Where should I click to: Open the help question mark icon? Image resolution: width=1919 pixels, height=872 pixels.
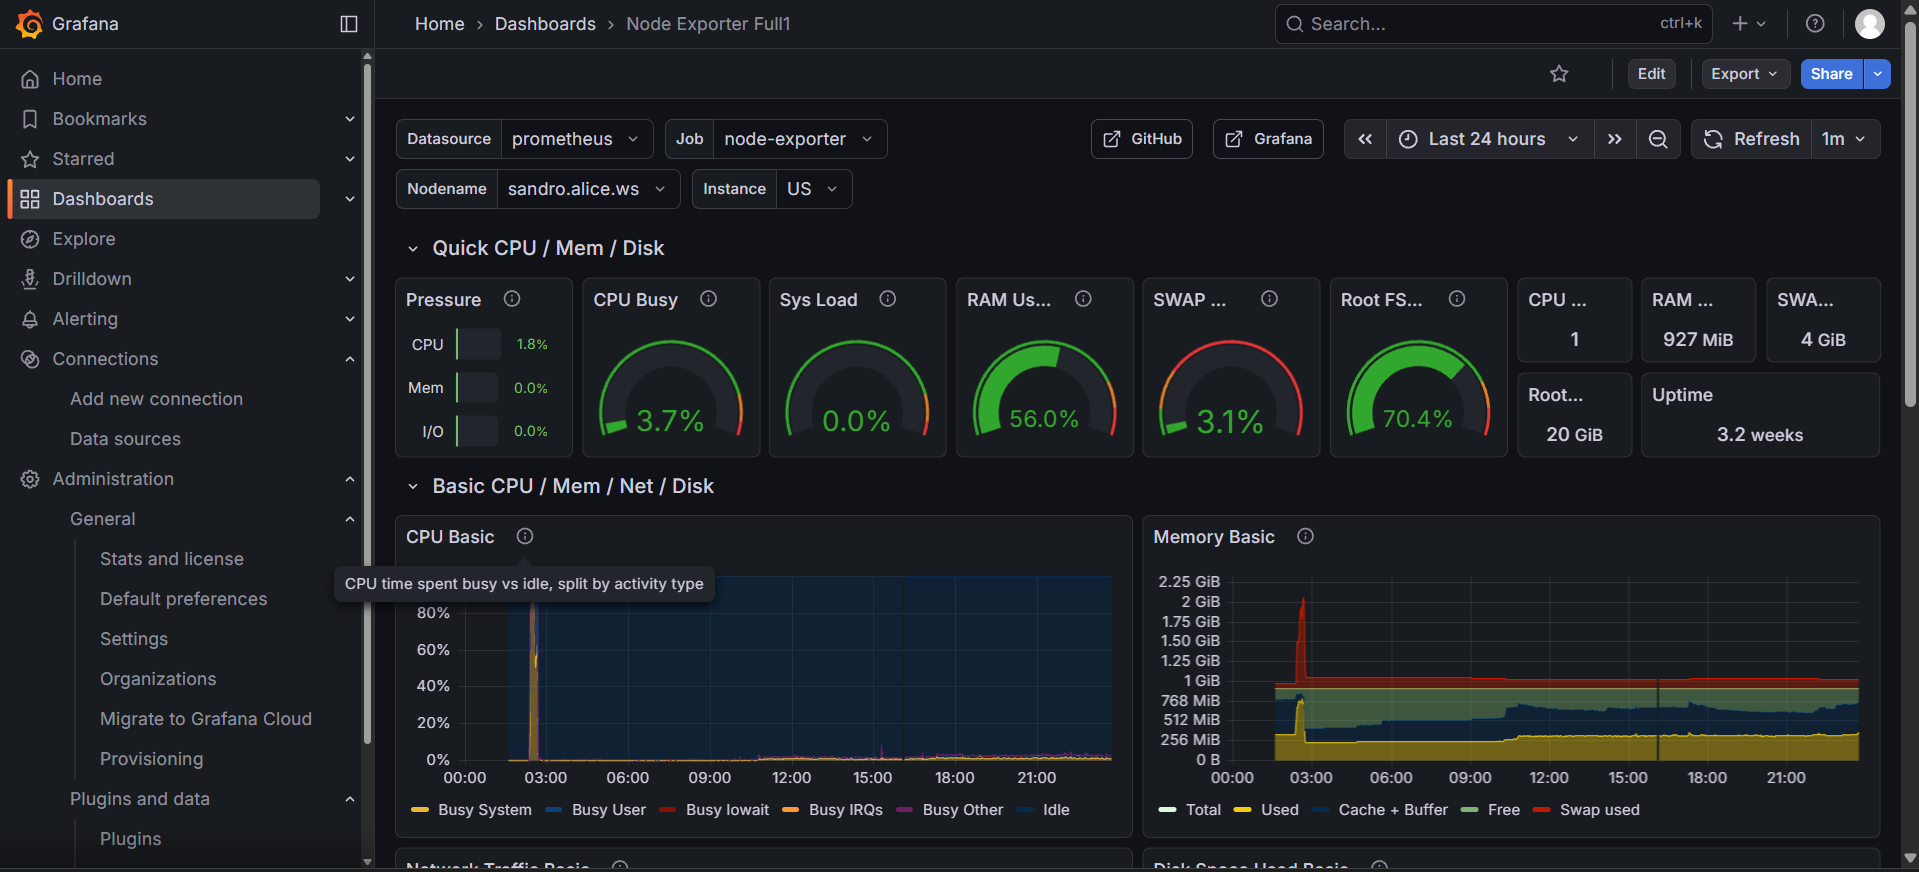coord(1814,24)
